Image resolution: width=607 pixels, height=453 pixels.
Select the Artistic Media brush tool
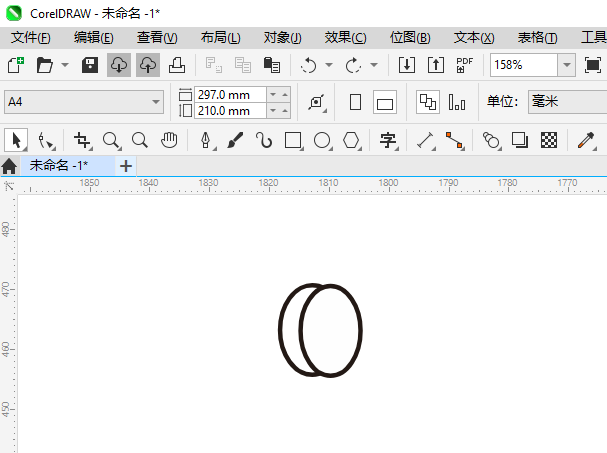(235, 140)
